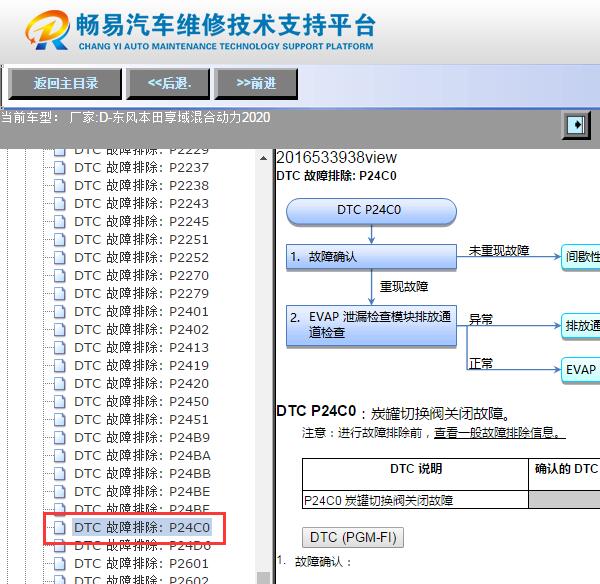Screen dimensions: 600x584
Task: Click document icon beside P2270
Action: [x=59, y=276]
